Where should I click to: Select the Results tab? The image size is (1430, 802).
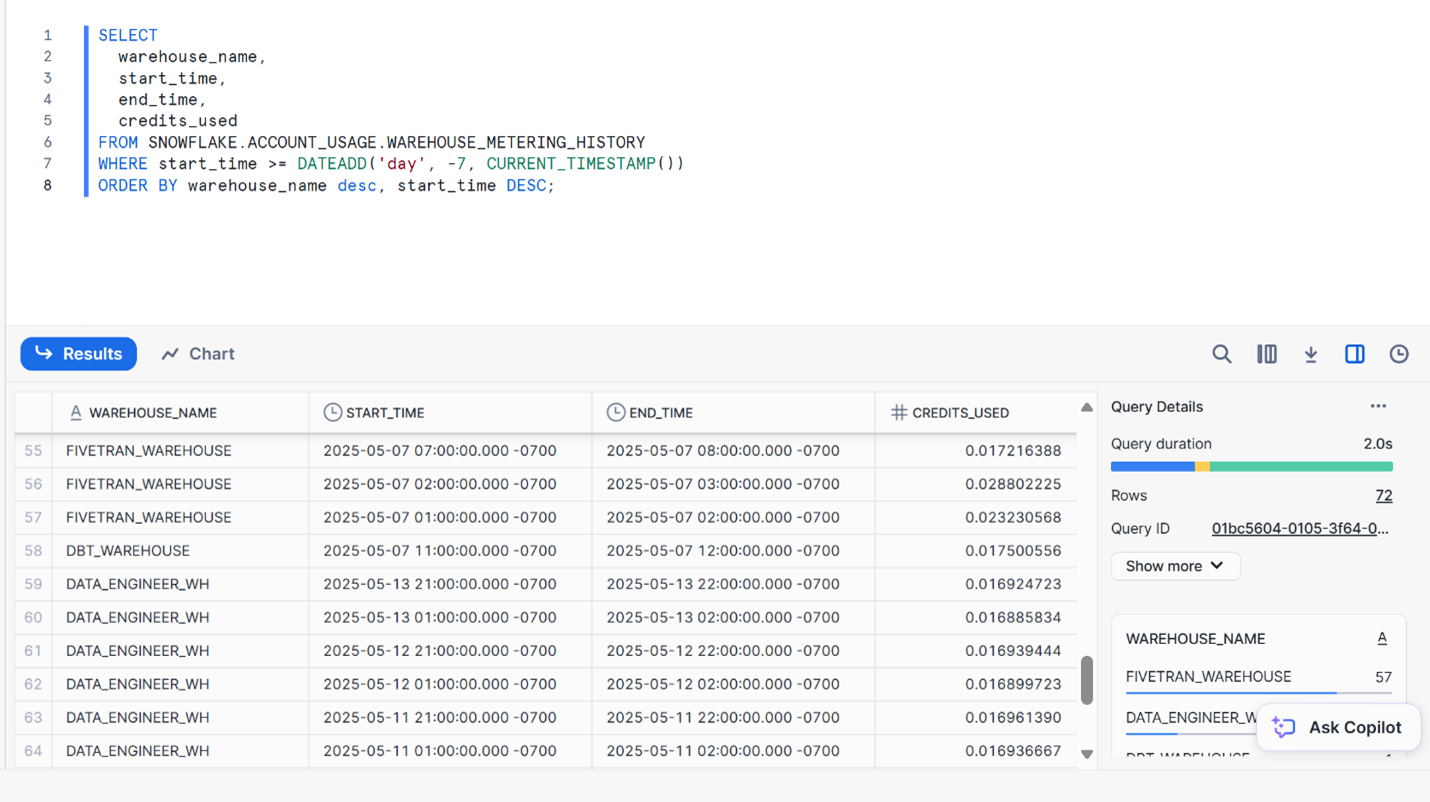tap(79, 354)
